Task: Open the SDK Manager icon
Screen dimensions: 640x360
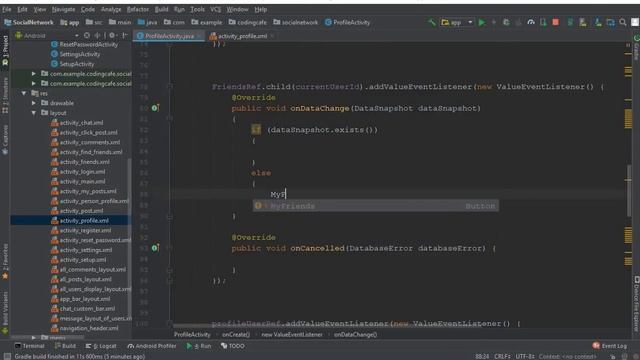Action: [598, 22]
